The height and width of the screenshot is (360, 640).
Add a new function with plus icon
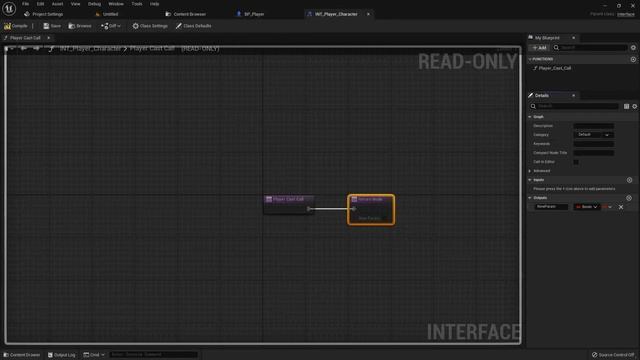click(x=633, y=59)
